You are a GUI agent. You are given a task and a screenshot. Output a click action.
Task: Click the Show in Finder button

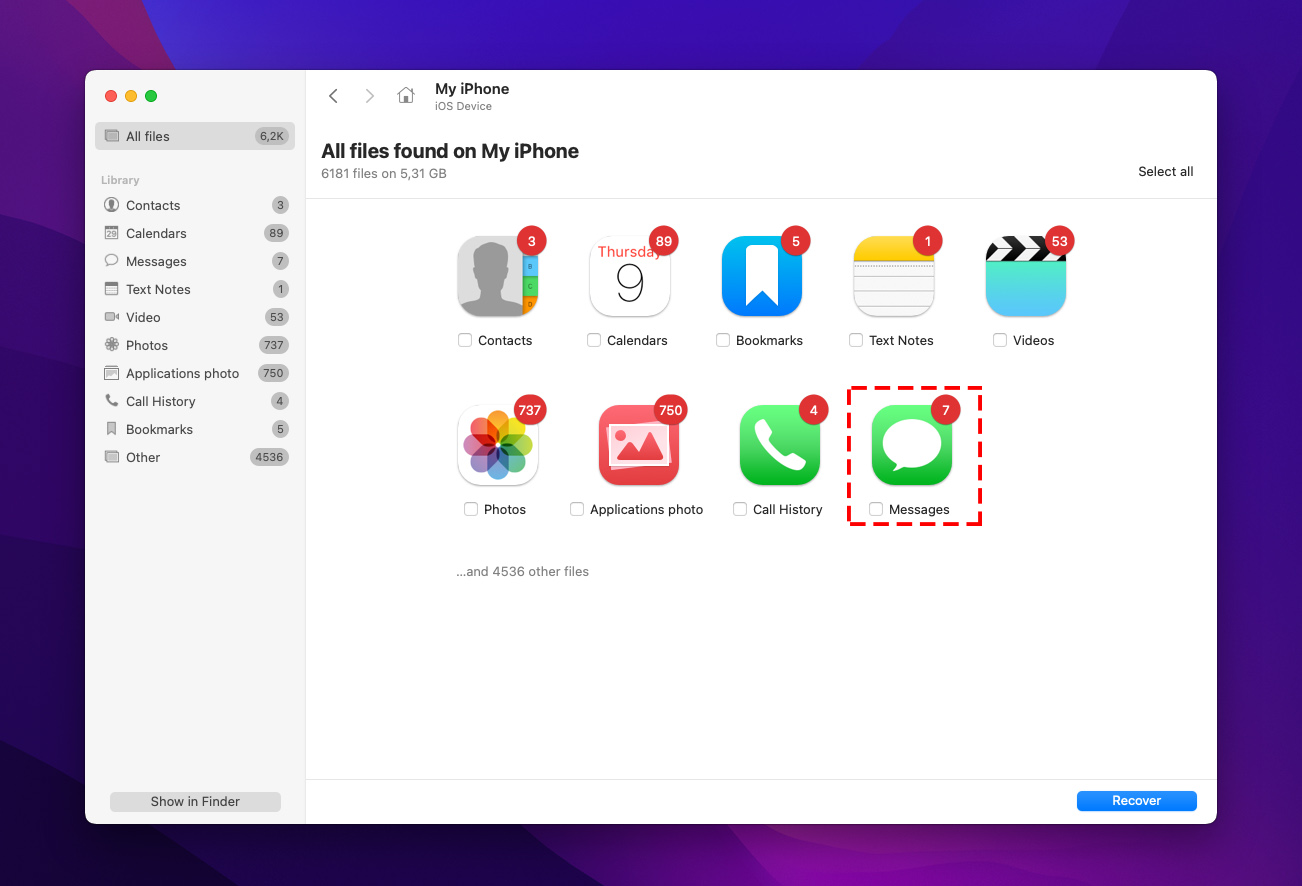195,801
